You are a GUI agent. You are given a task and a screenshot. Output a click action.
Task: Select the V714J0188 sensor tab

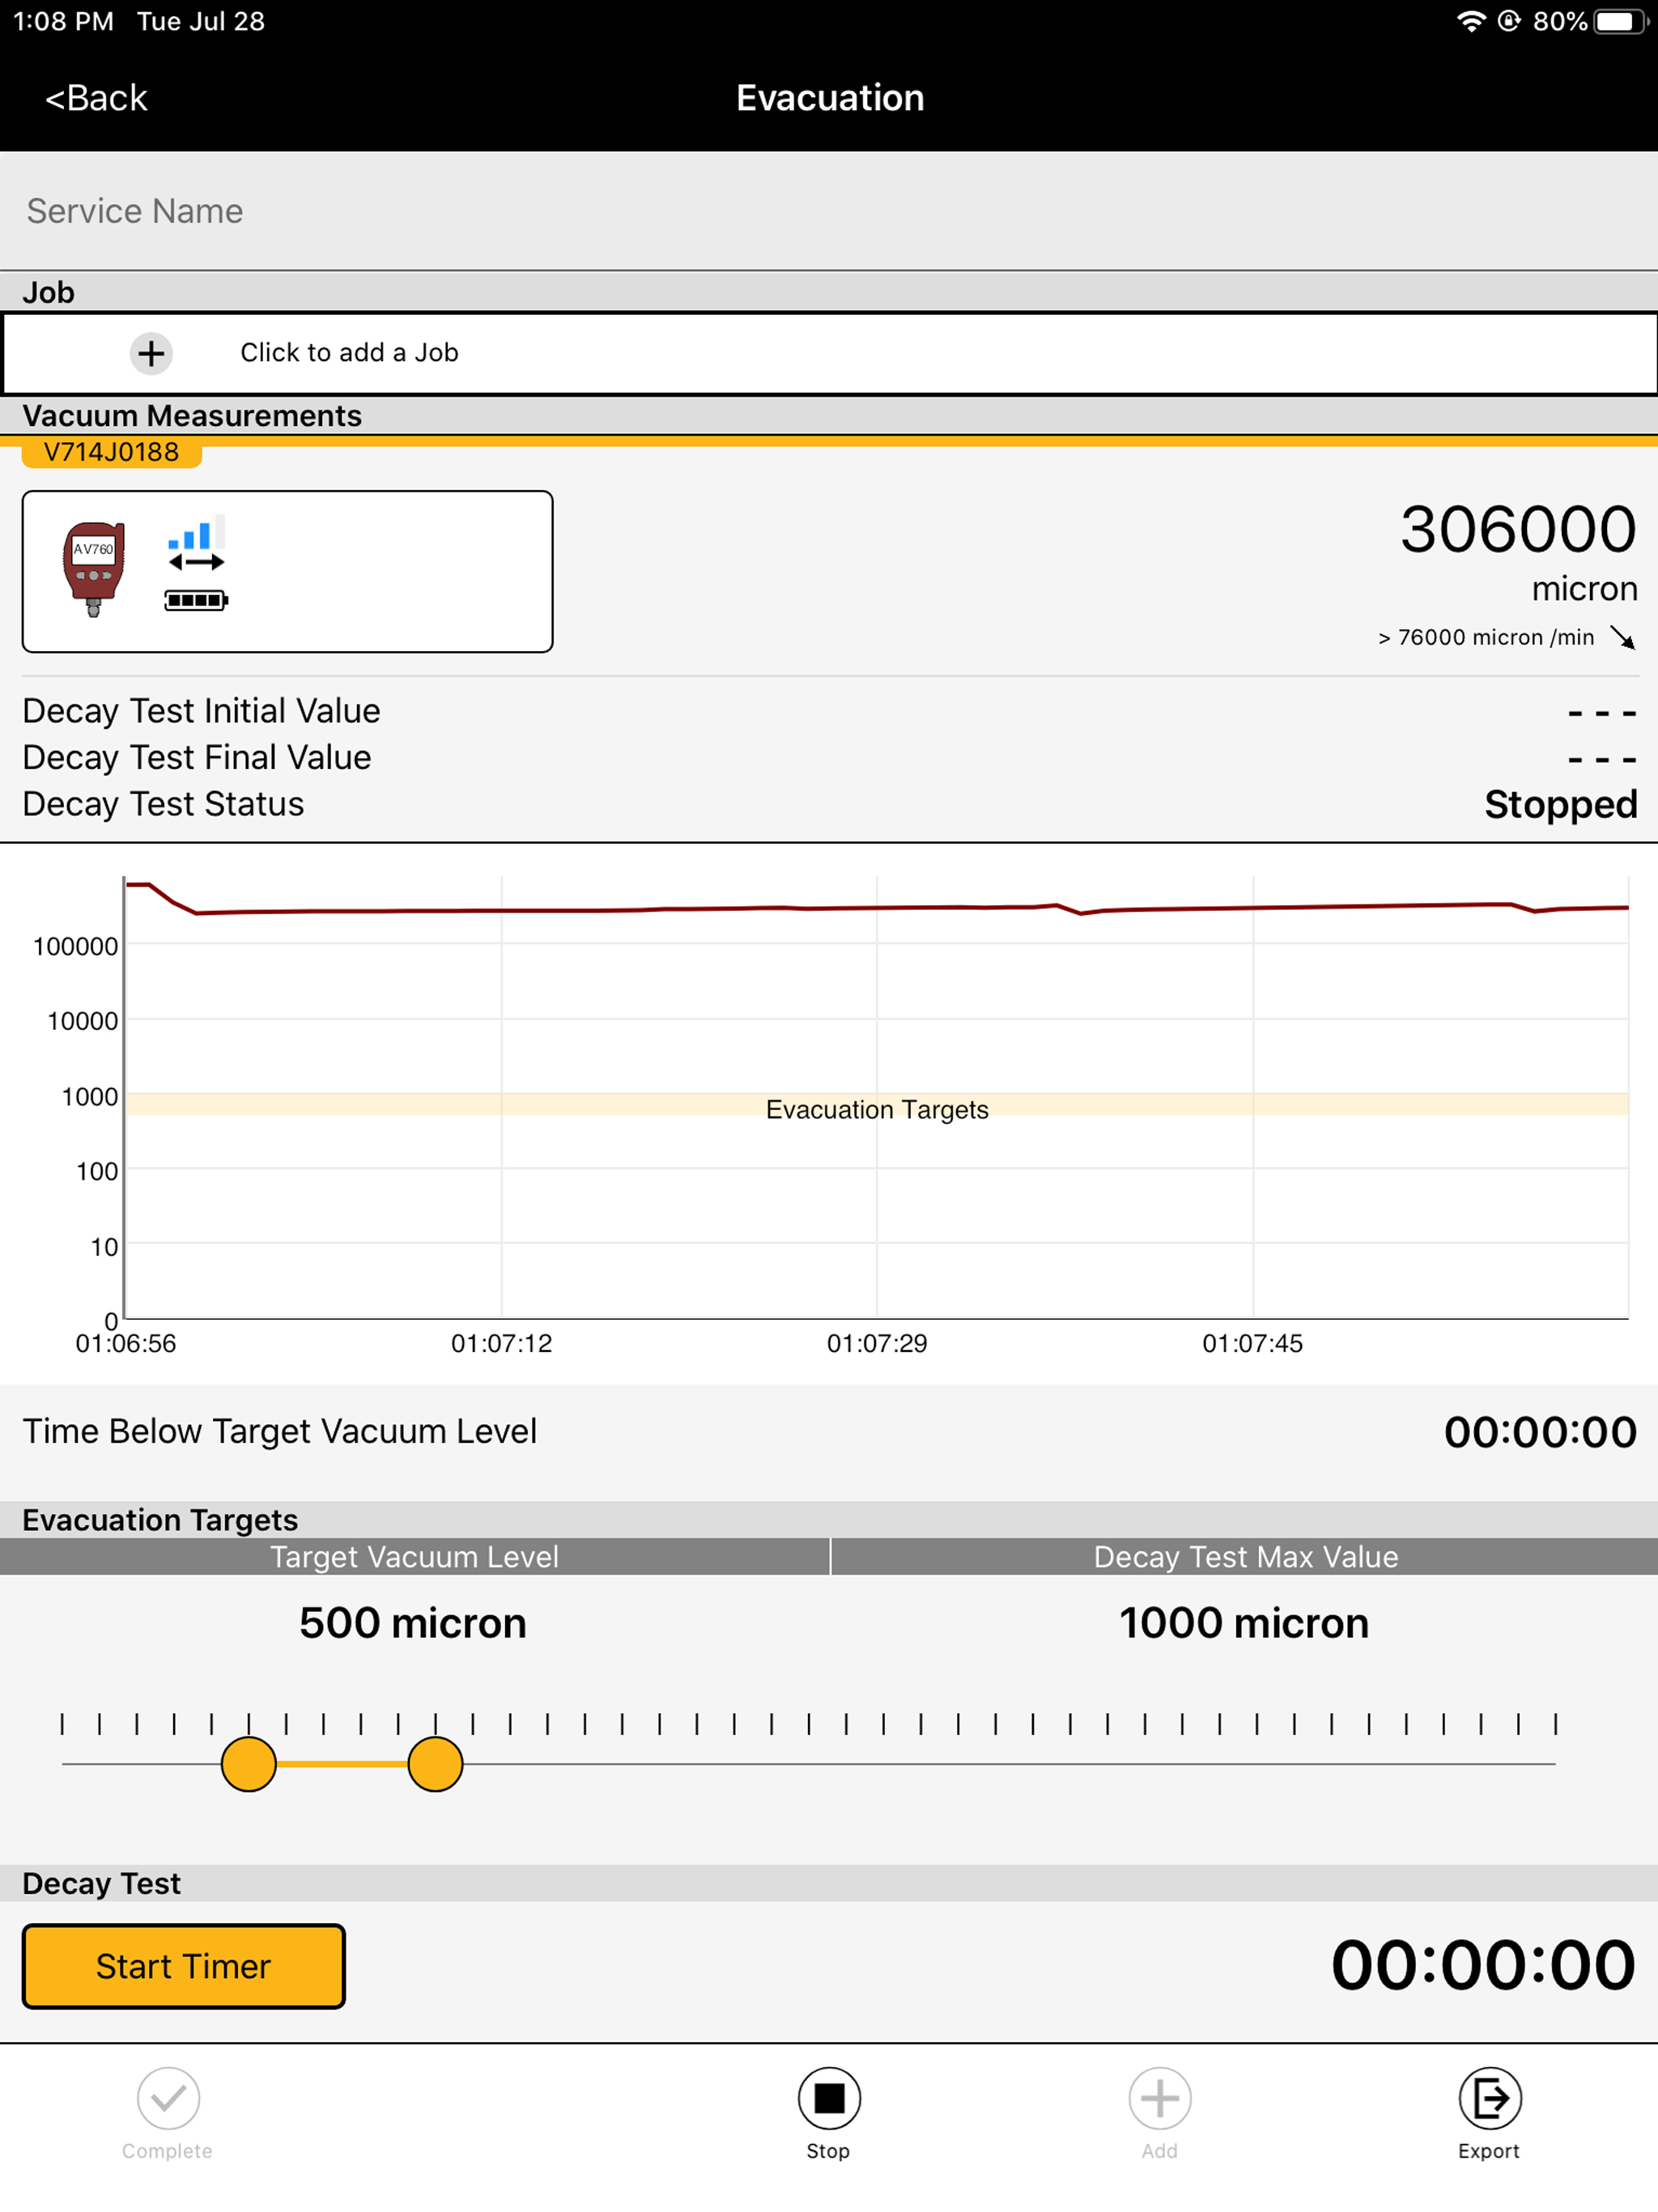click(110, 452)
